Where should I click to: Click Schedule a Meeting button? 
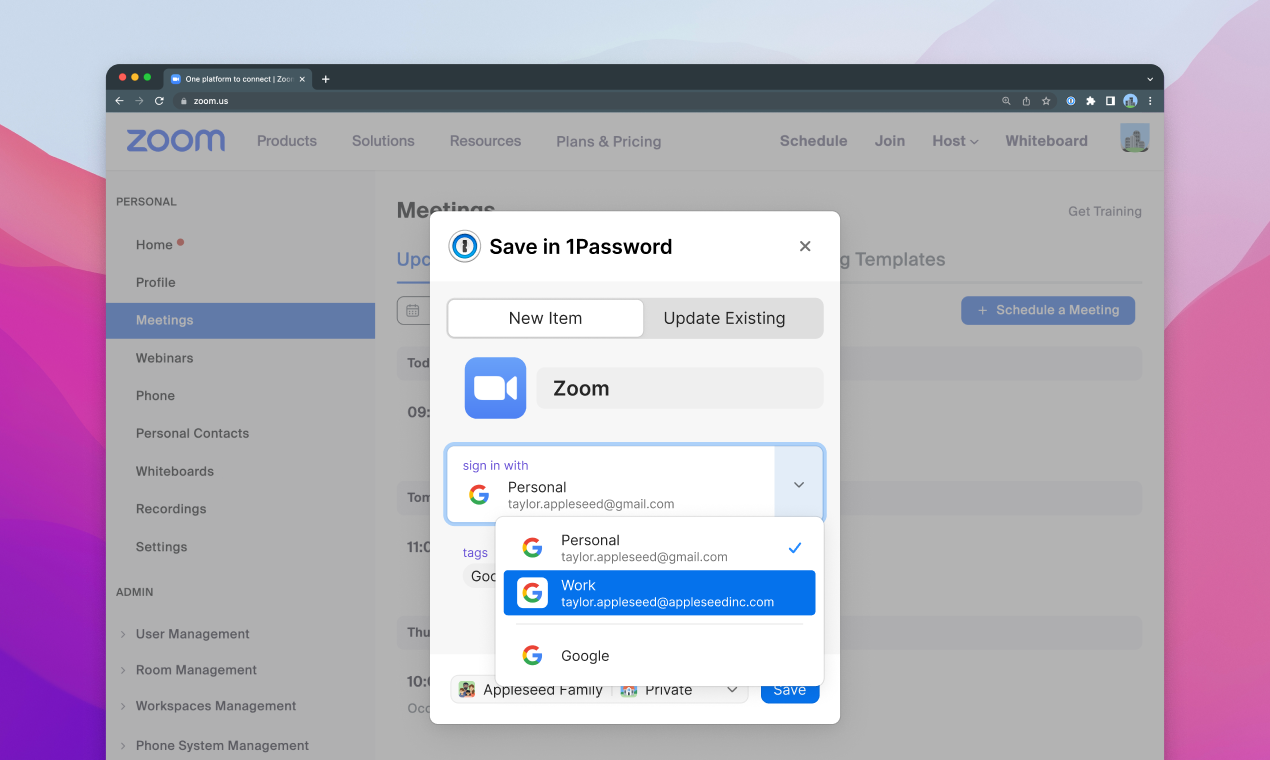[1048, 310]
